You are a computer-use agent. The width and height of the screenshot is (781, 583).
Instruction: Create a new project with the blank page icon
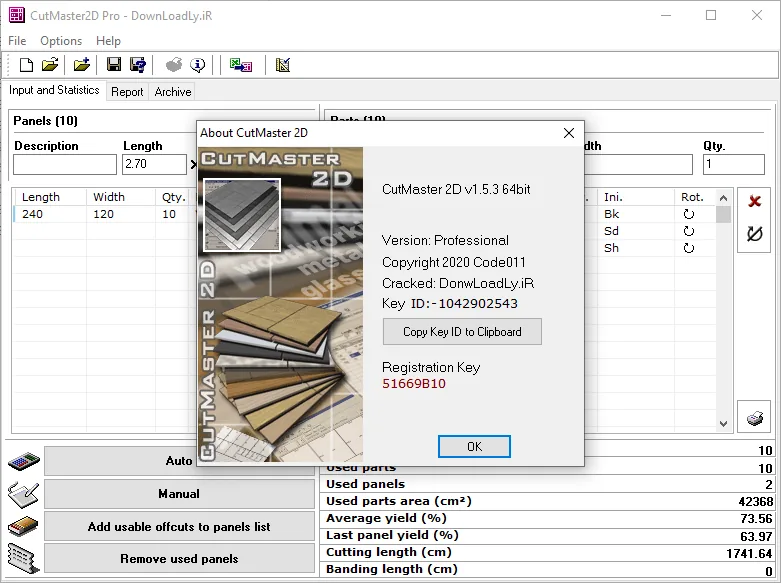[x=26, y=65]
